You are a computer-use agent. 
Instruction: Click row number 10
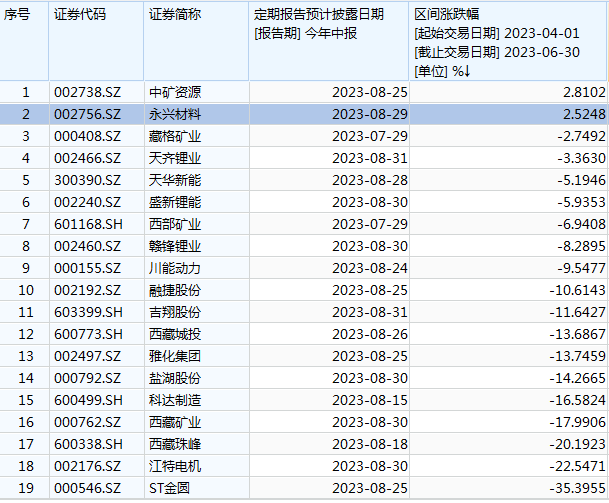26,291
